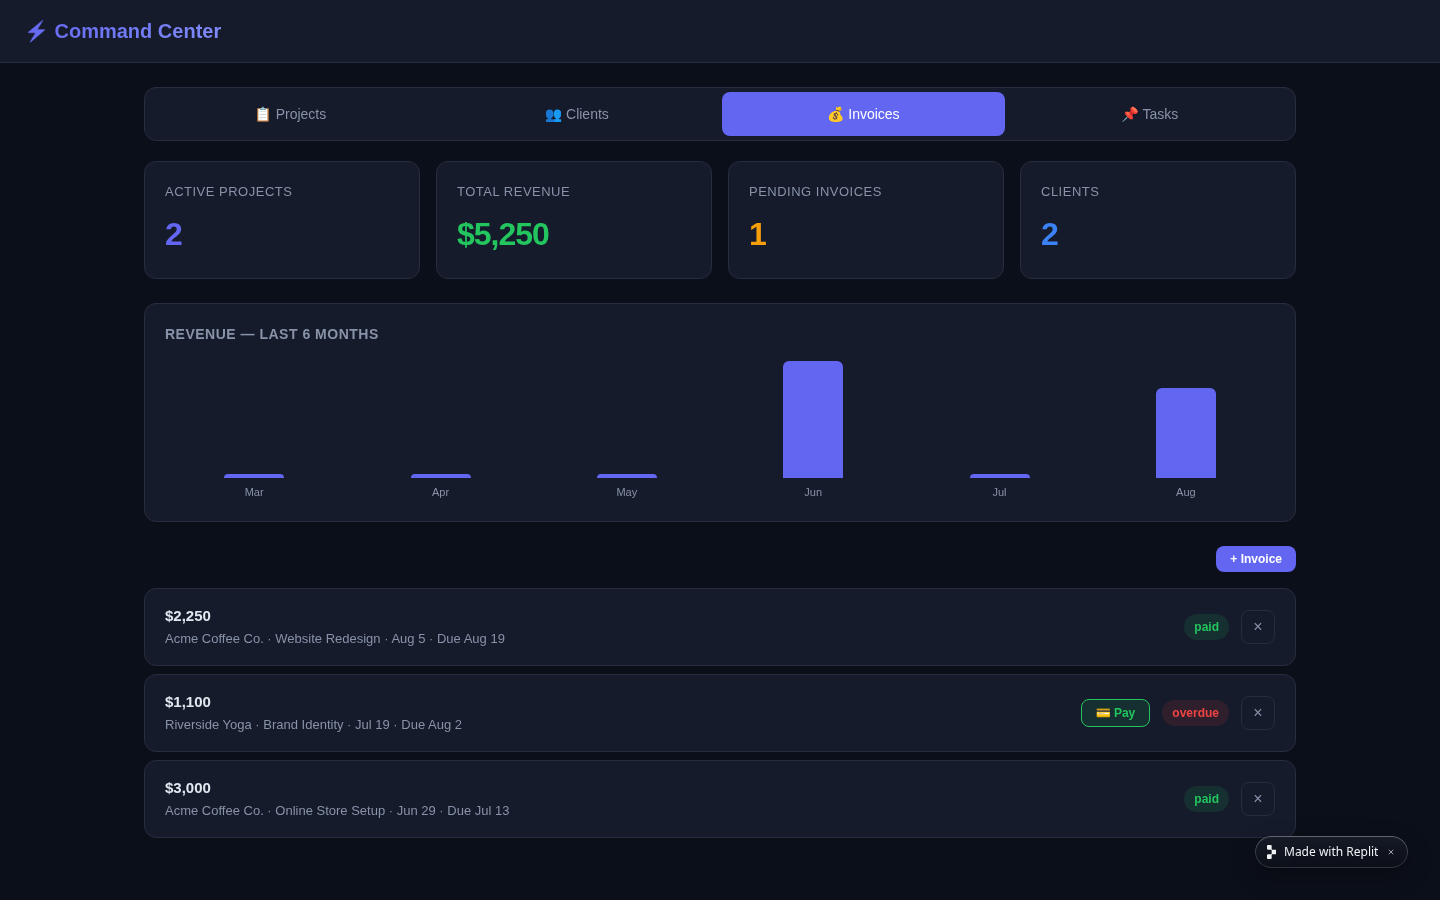1440x900 pixels.
Task: Switch to the Projects tab
Action: (x=291, y=114)
